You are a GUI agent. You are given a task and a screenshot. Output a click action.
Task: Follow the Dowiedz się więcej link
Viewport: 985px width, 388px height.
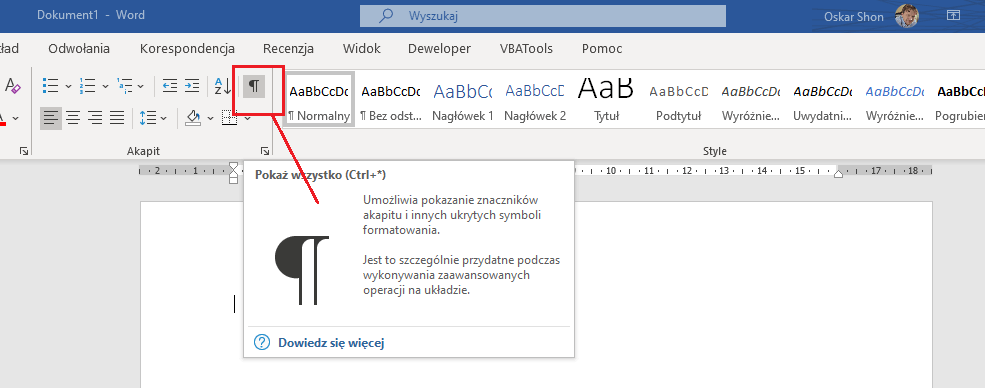click(x=331, y=343)
